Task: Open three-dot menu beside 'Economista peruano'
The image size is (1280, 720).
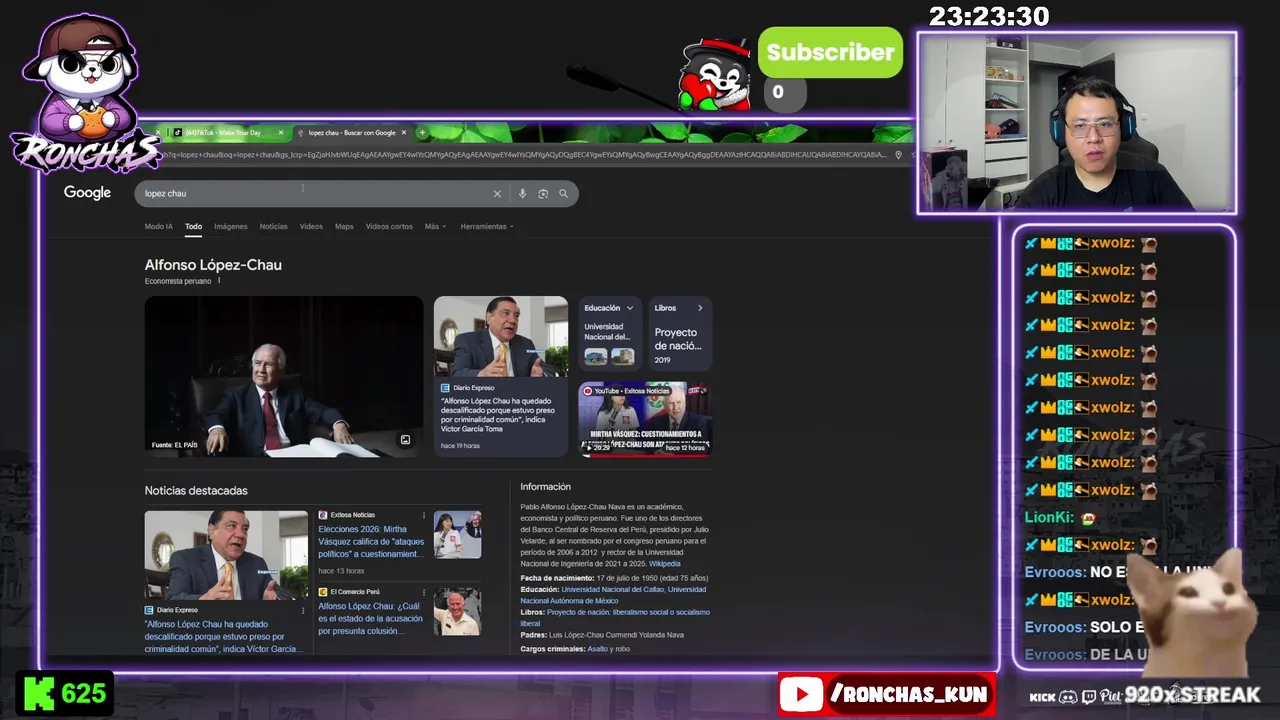Action: pos(219,281)
